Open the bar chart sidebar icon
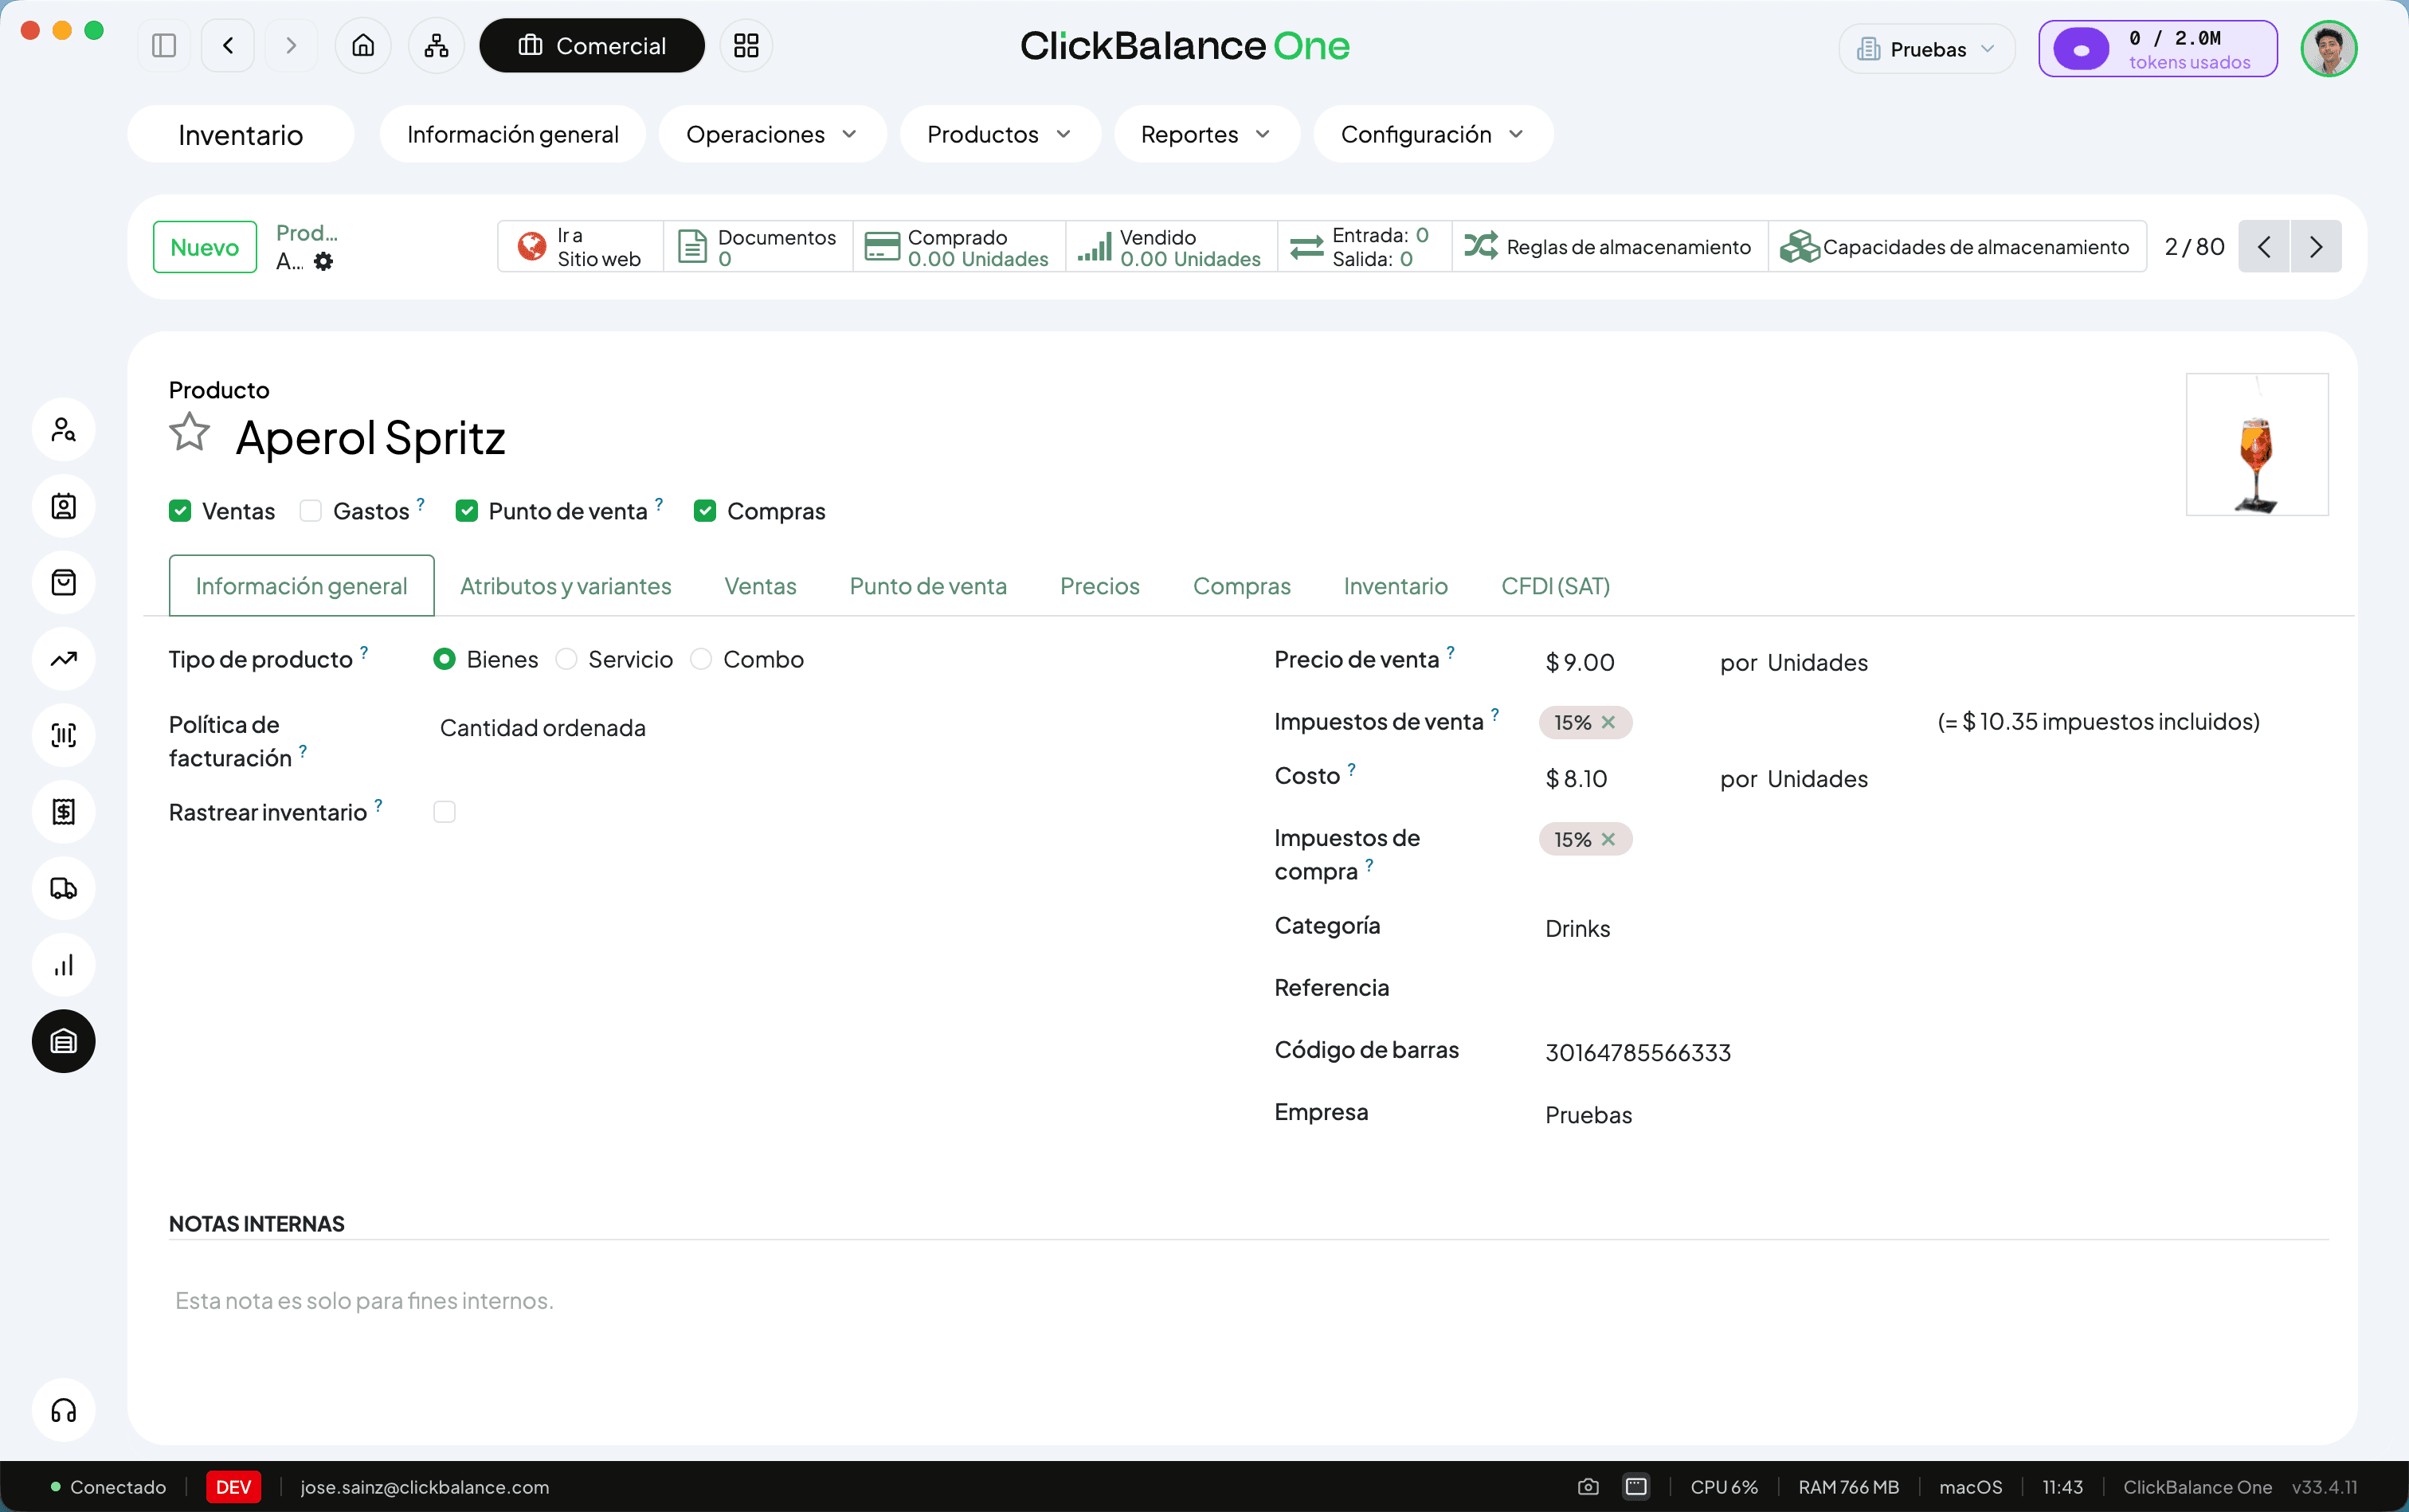This screenshot has height=1512, width=2409. point(64,965)
